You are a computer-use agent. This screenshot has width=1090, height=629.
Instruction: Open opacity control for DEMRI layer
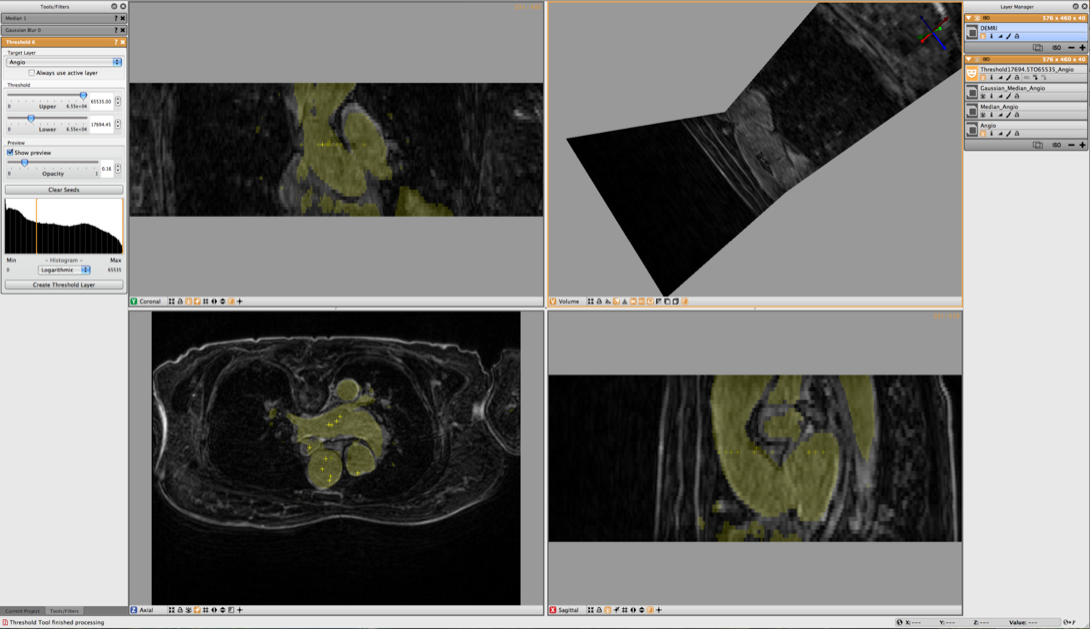coord(1000,36)
